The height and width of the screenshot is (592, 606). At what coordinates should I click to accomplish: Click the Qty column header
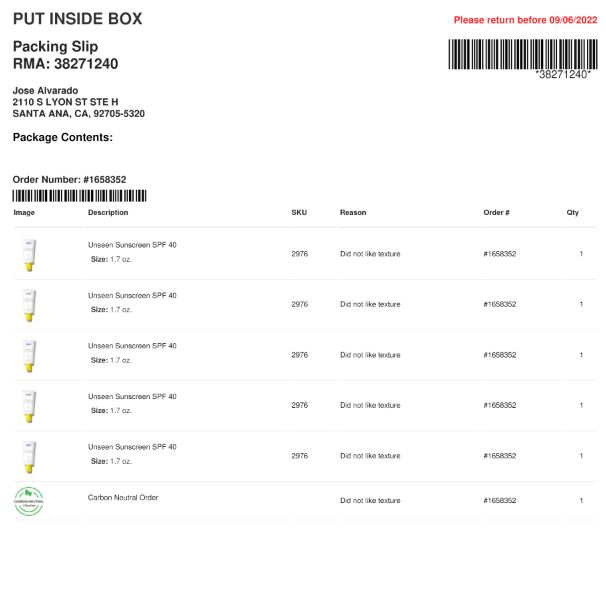pos(572,212)
